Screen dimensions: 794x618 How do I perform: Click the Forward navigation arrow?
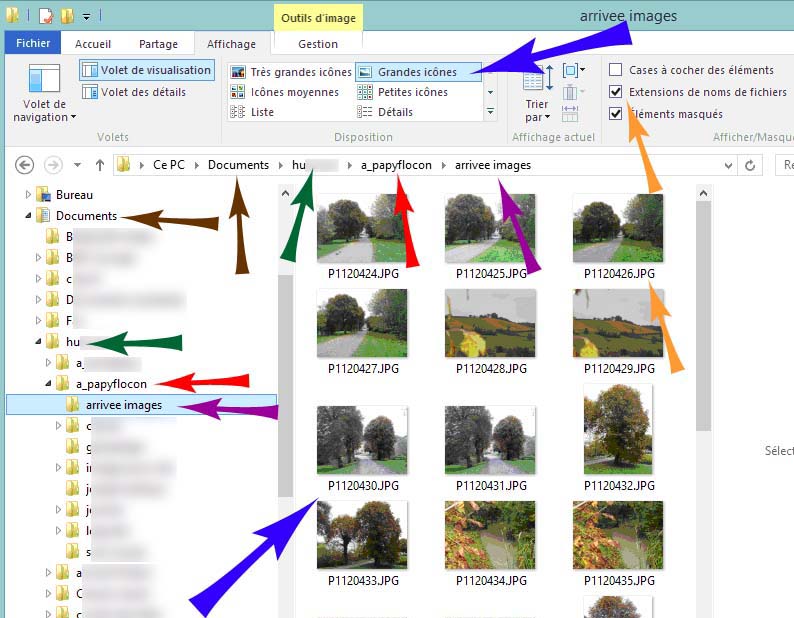53,165
